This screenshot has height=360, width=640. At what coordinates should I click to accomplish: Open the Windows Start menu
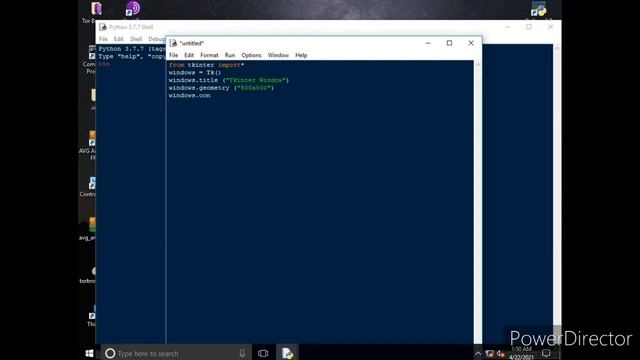[89, 353]
